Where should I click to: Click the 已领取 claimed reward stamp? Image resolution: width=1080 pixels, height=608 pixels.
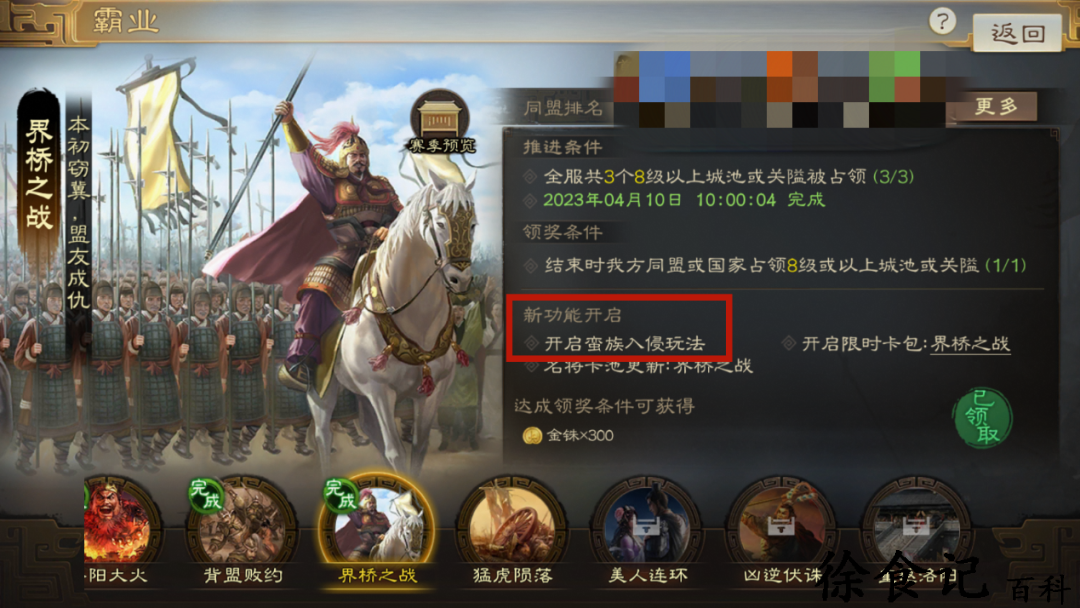[982, 417]
